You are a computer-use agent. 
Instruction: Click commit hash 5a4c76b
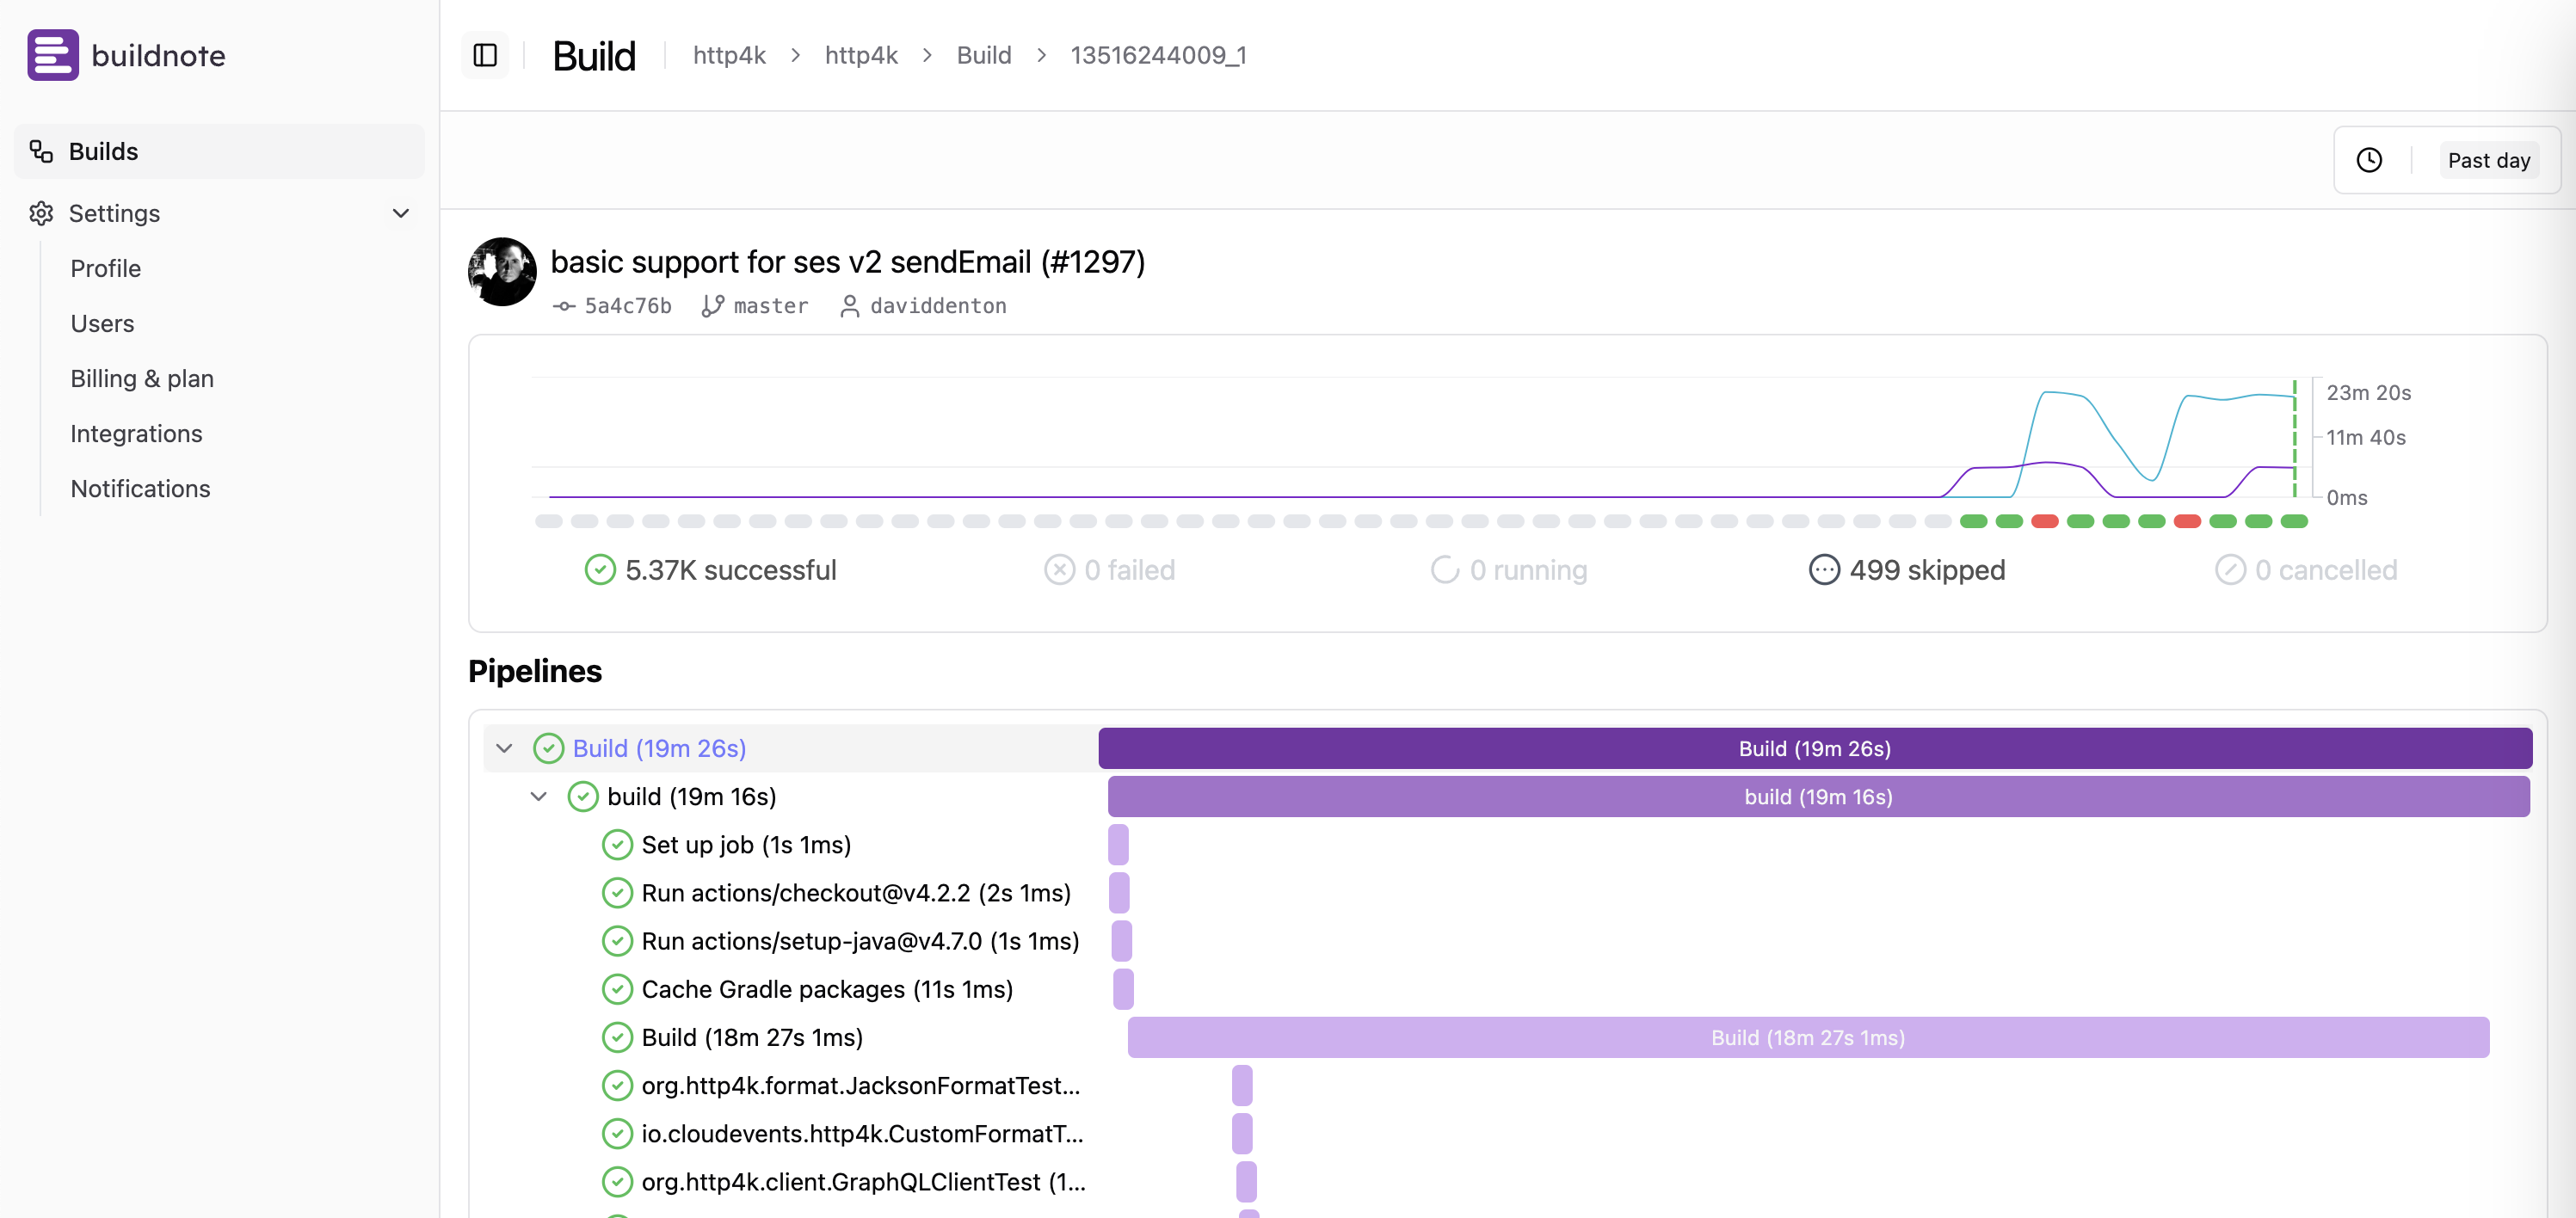628,306
